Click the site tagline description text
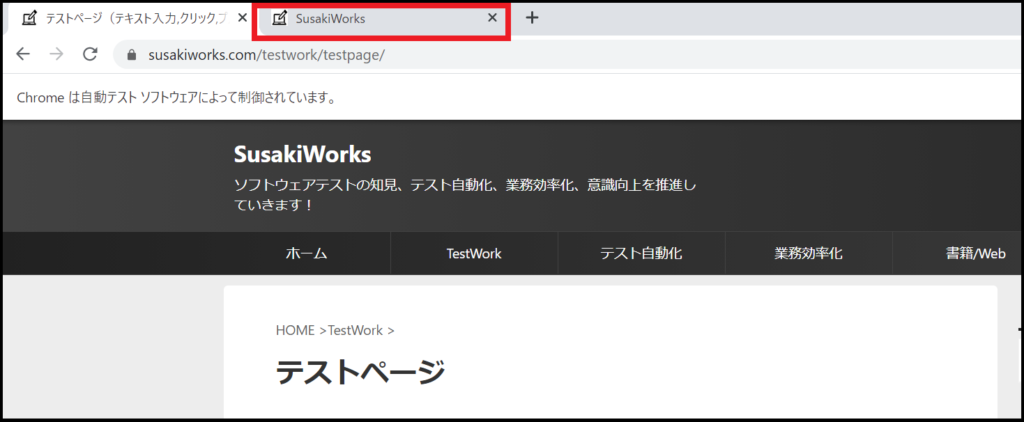Image resolution: width=1024 pixels, height=422 pixels. [465, 195]
